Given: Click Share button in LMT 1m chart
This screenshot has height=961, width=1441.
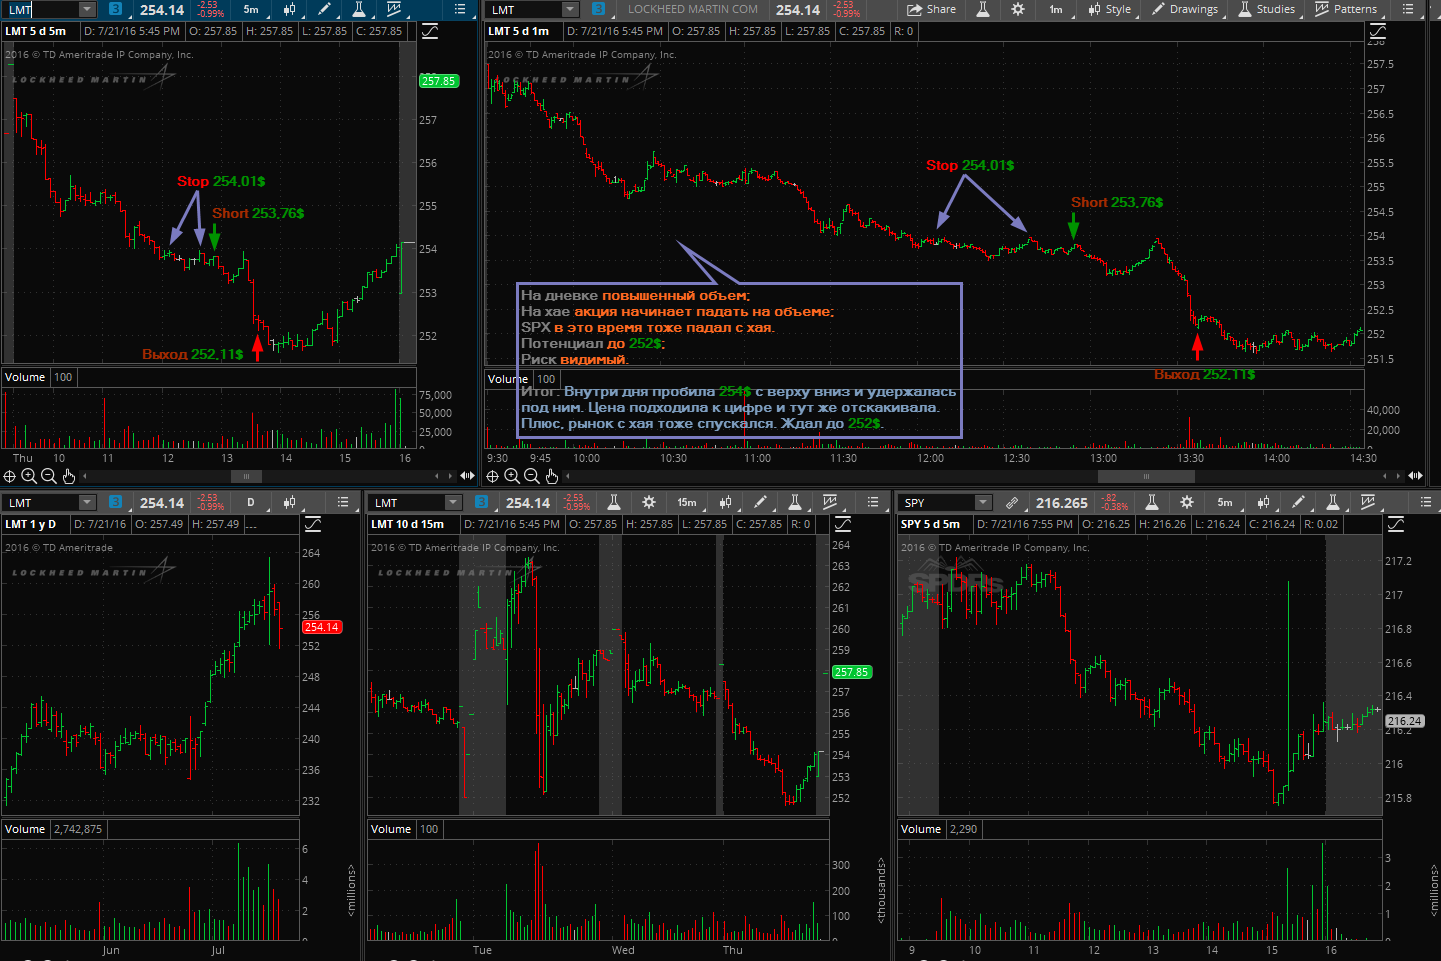Looking at the screenshot, I should 931,9.
